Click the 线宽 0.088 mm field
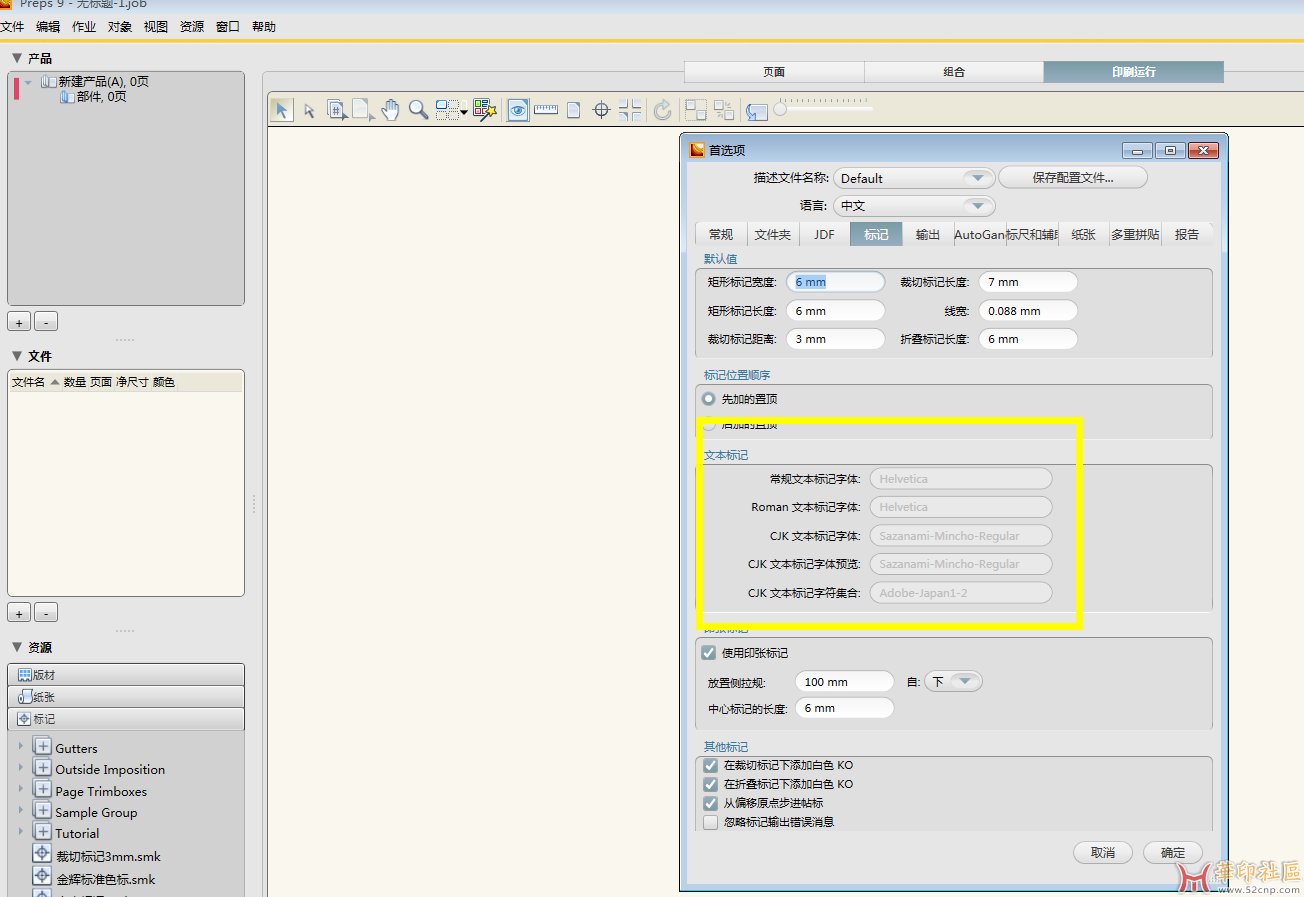 point(1028,311)
